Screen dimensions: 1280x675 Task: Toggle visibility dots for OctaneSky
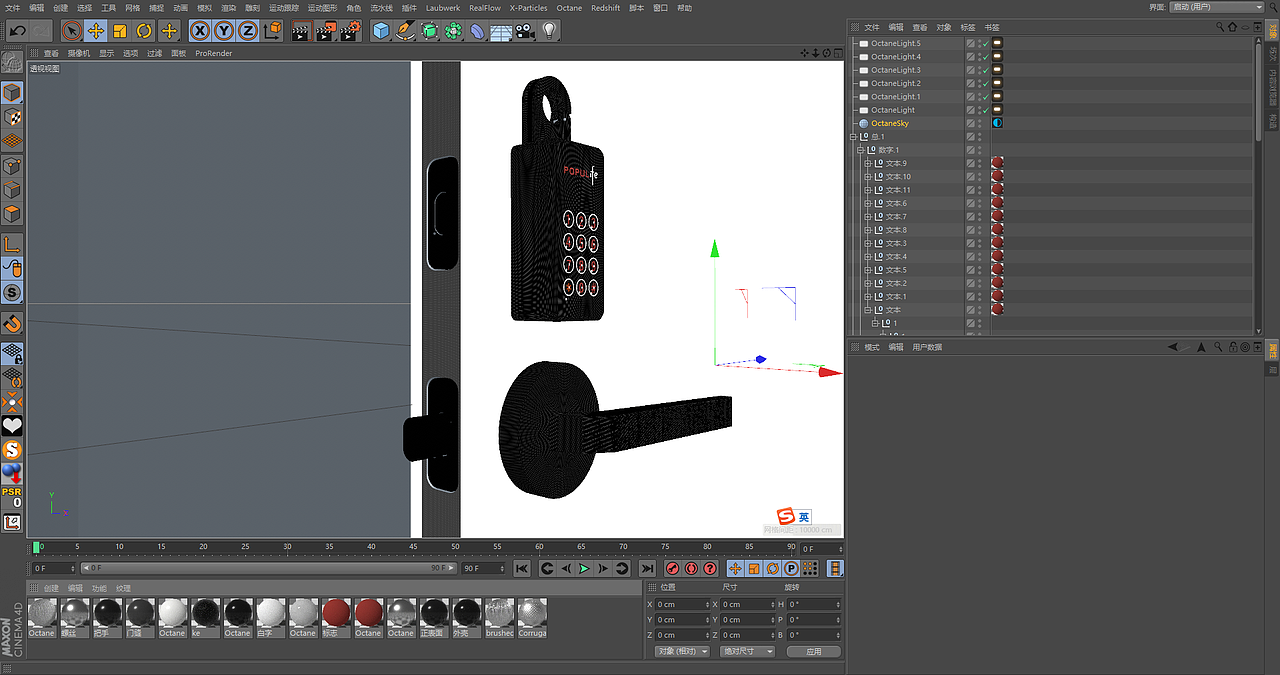(x=980, y=123)
